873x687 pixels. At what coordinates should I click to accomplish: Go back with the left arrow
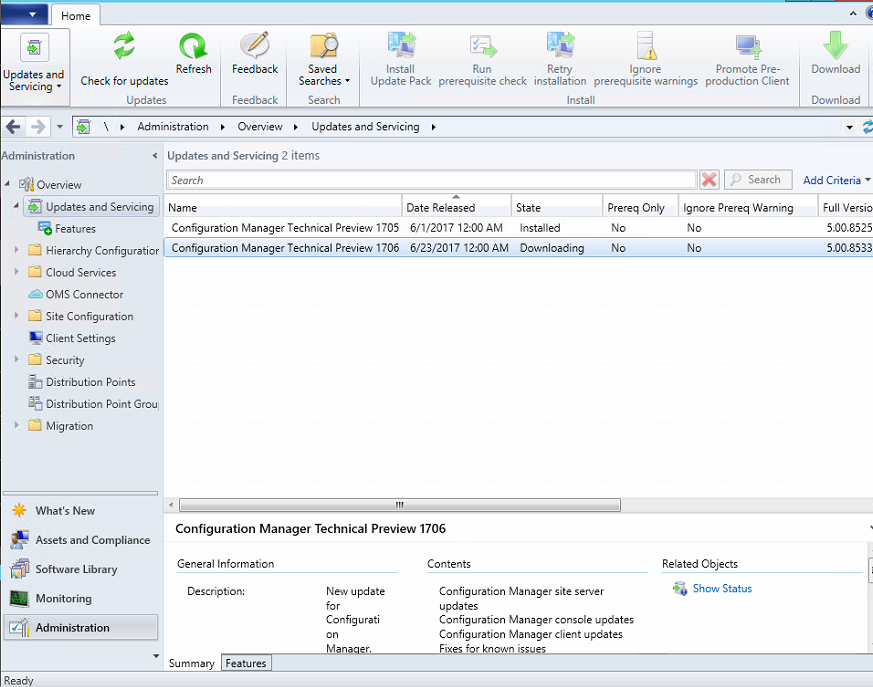(13, 127)
